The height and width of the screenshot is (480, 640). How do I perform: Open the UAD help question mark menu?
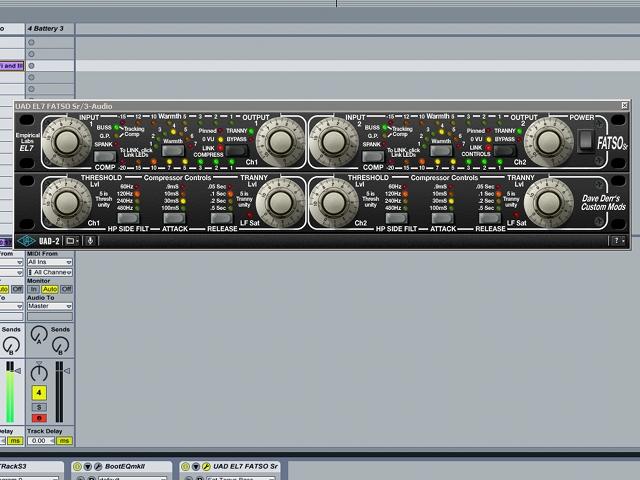point(618,241)
